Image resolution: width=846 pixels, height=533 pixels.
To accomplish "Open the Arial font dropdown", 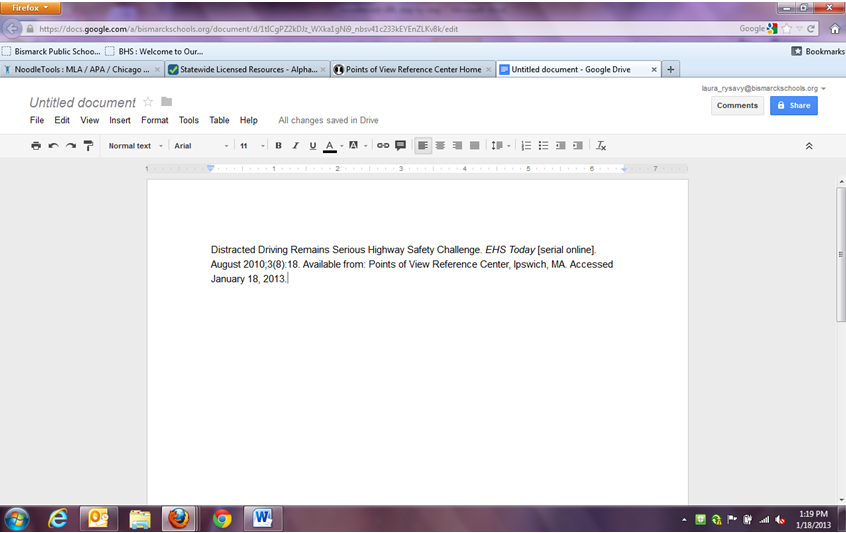I will pyautogui.click(x=201, y=146).
